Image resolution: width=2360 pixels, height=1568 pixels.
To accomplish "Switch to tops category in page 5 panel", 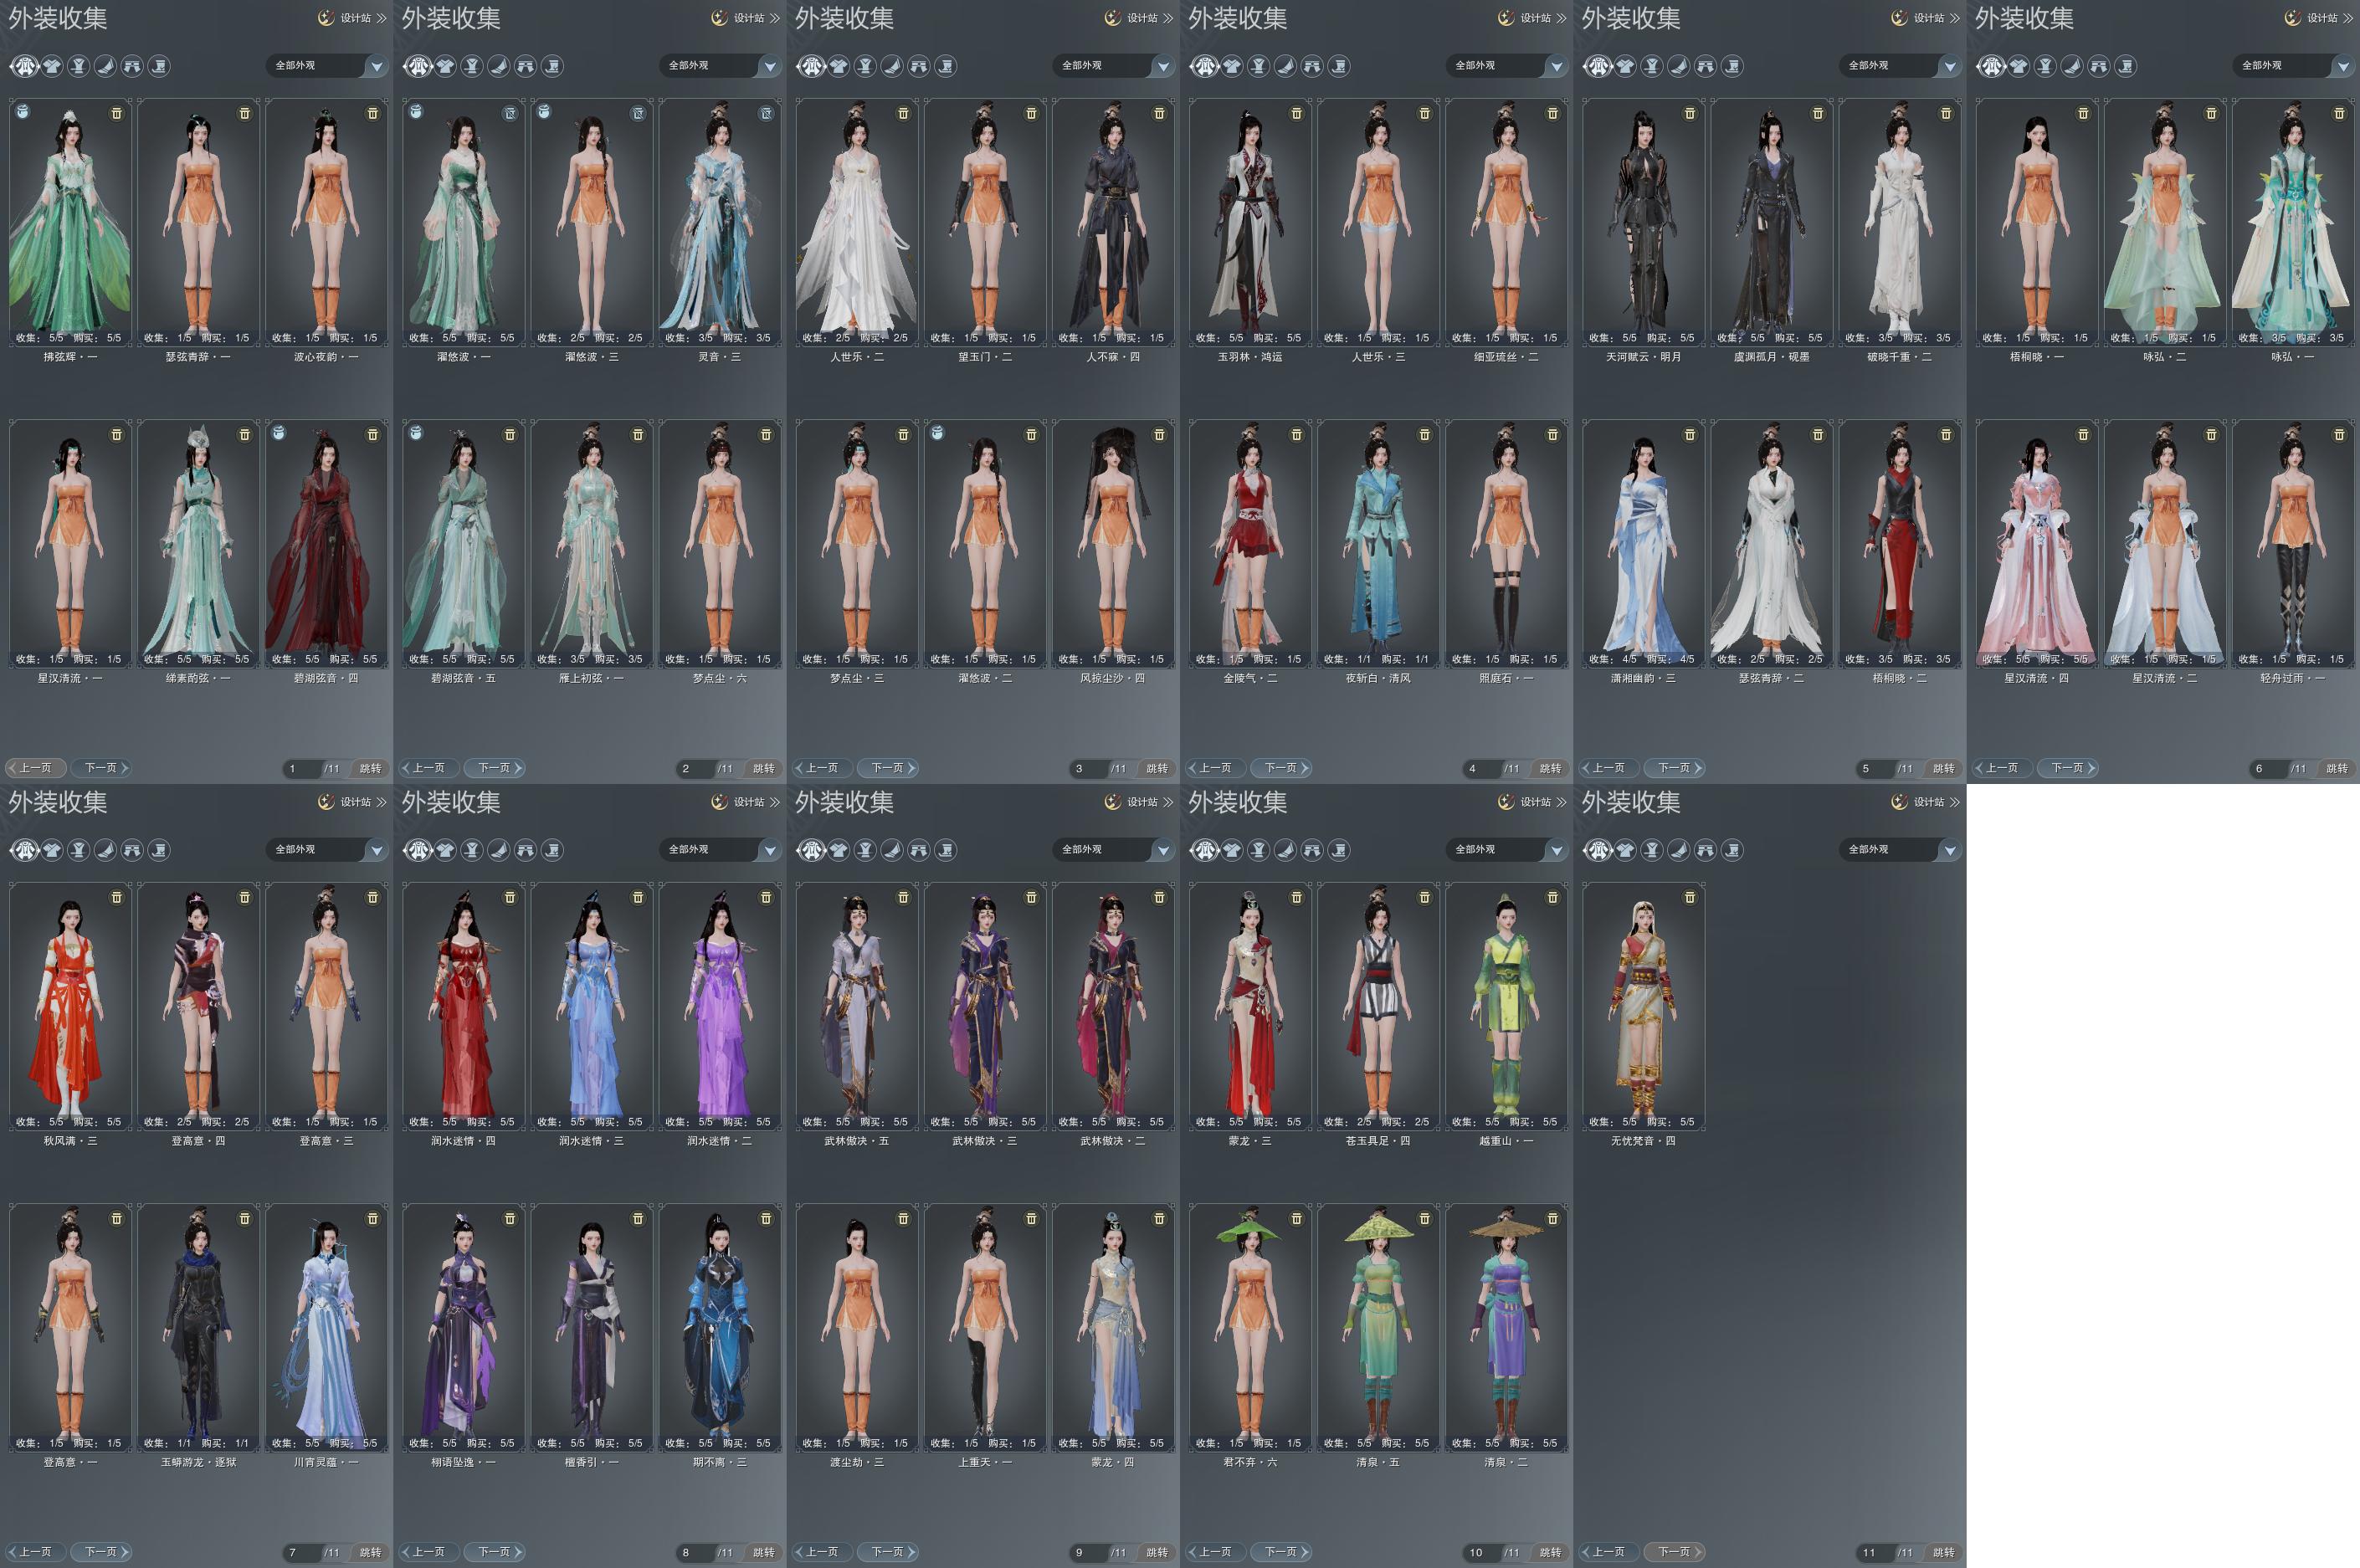I will click(1625, 66).
